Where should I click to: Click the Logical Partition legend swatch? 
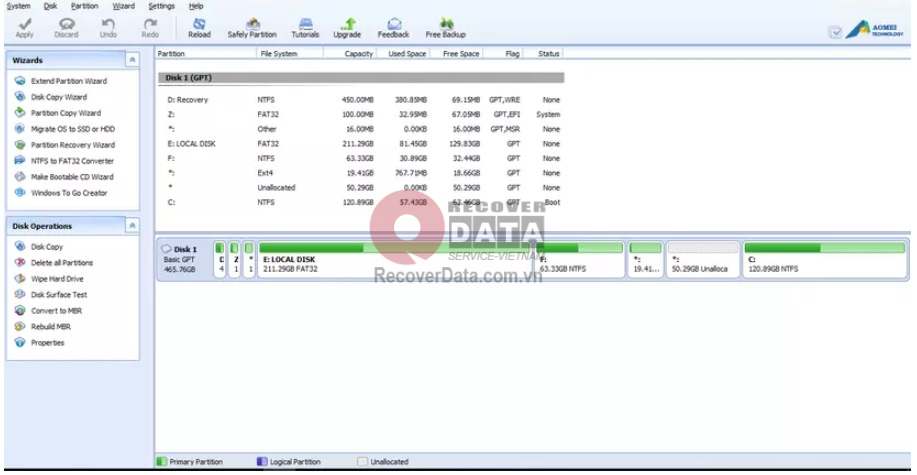(x=262, y=462)
